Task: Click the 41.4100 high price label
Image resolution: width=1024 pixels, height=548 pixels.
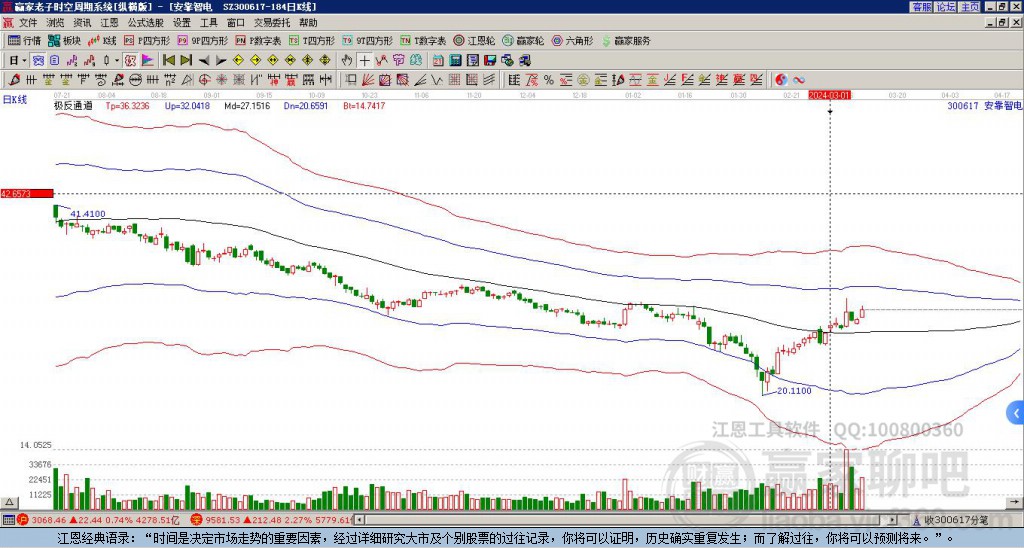Action: pos(88,214)
